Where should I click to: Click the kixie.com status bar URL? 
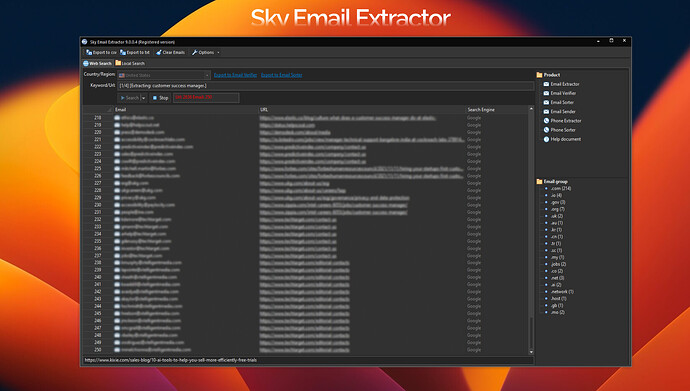tap(170, 360)
